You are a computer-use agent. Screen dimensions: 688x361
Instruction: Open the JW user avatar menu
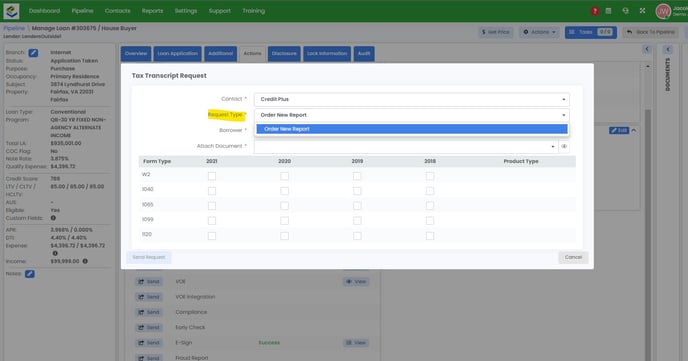pos(663,11)
